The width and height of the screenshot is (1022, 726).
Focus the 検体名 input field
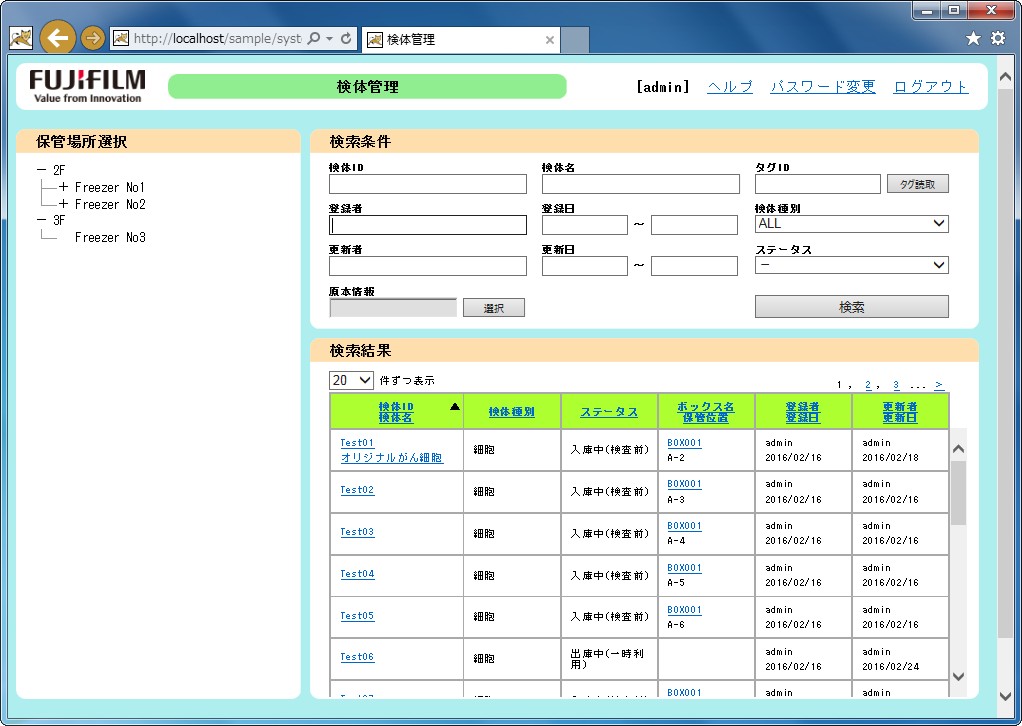click(x=641, y=184)
